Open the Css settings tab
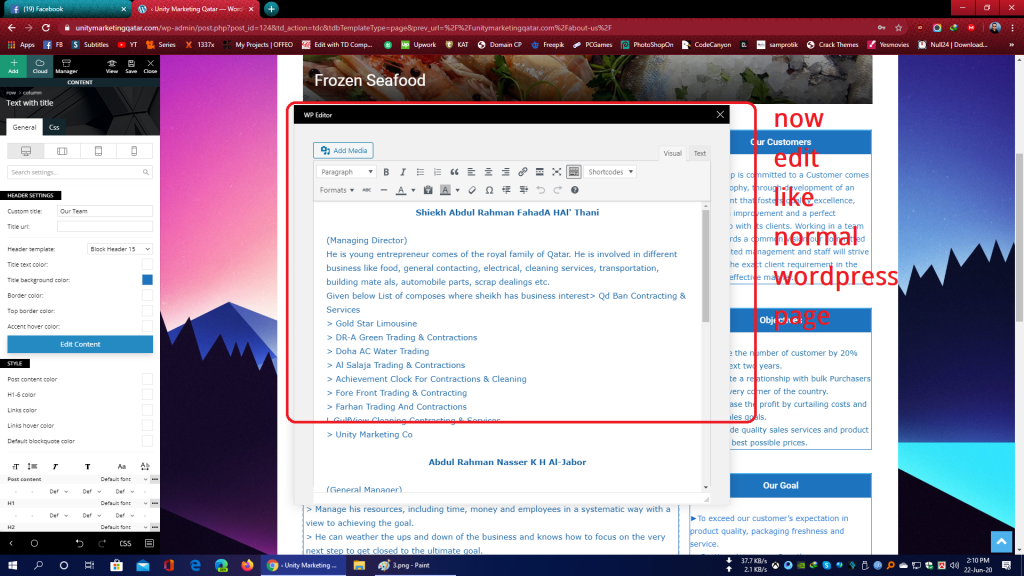The image size is (1024, 576). click(x=54, y=127)
